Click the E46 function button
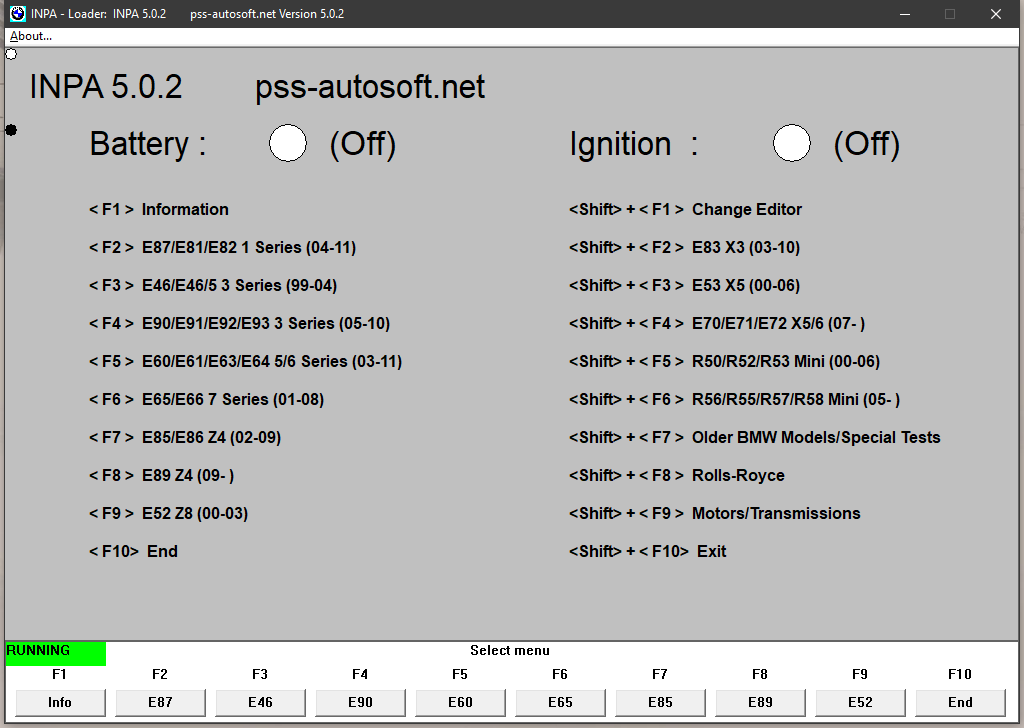 coord(260,703)
